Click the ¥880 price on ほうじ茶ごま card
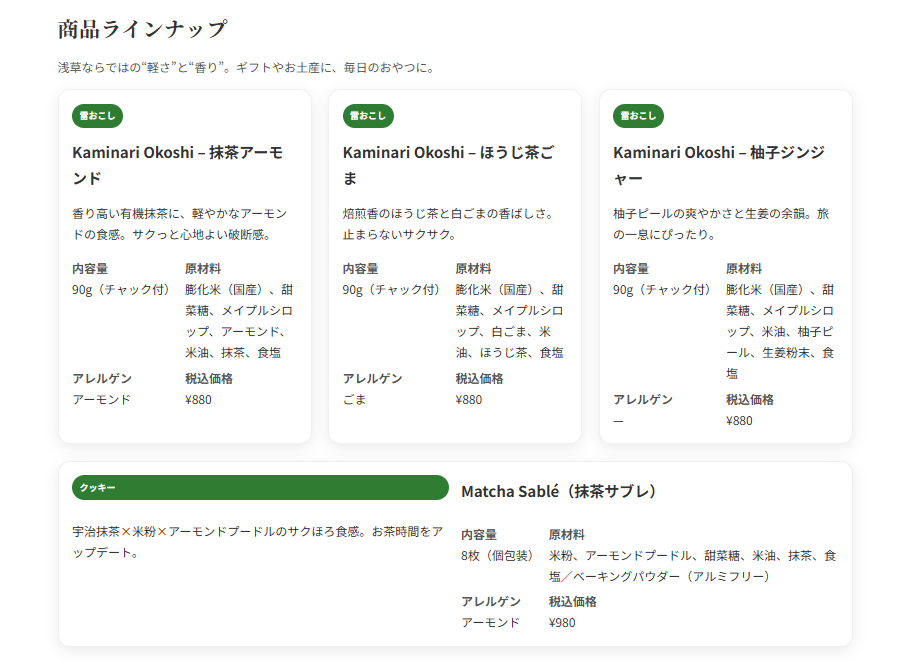900x663 pixels. 468,399
